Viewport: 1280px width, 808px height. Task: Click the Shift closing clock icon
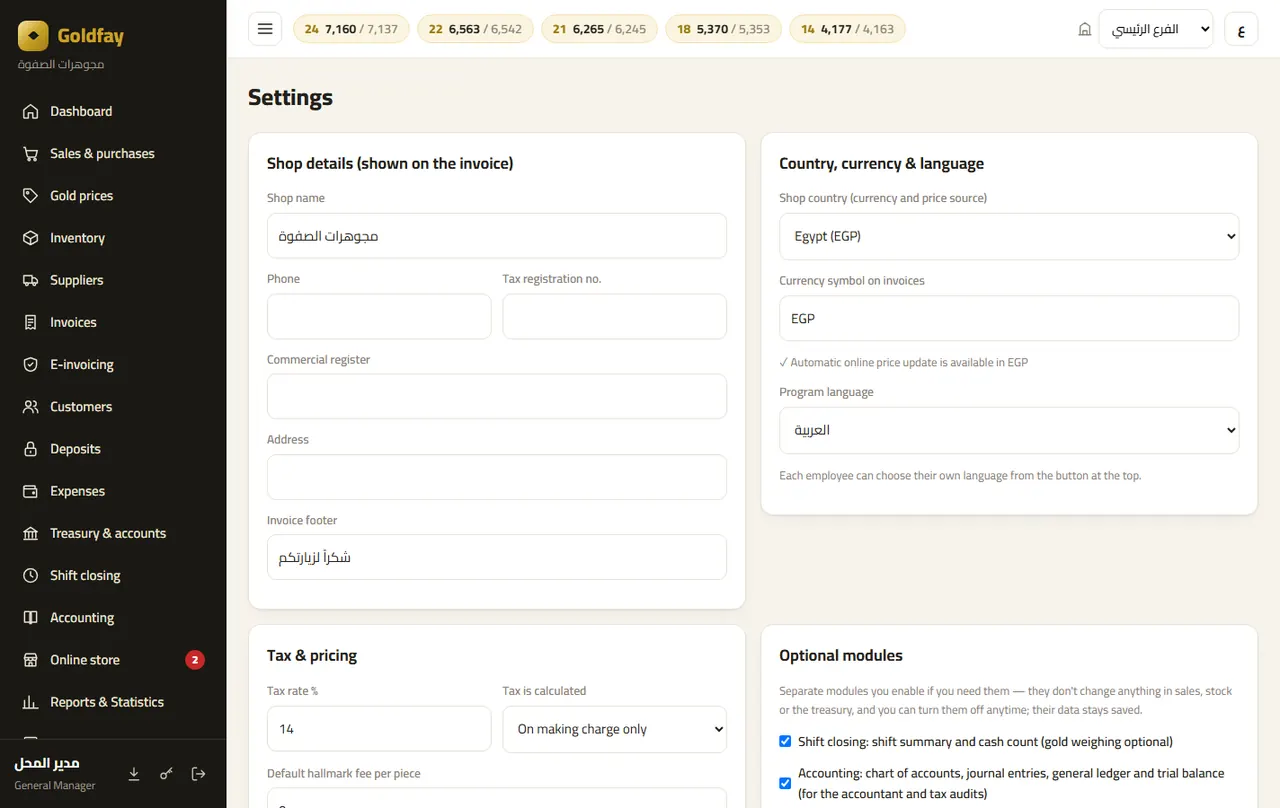(x=31, y=575)
